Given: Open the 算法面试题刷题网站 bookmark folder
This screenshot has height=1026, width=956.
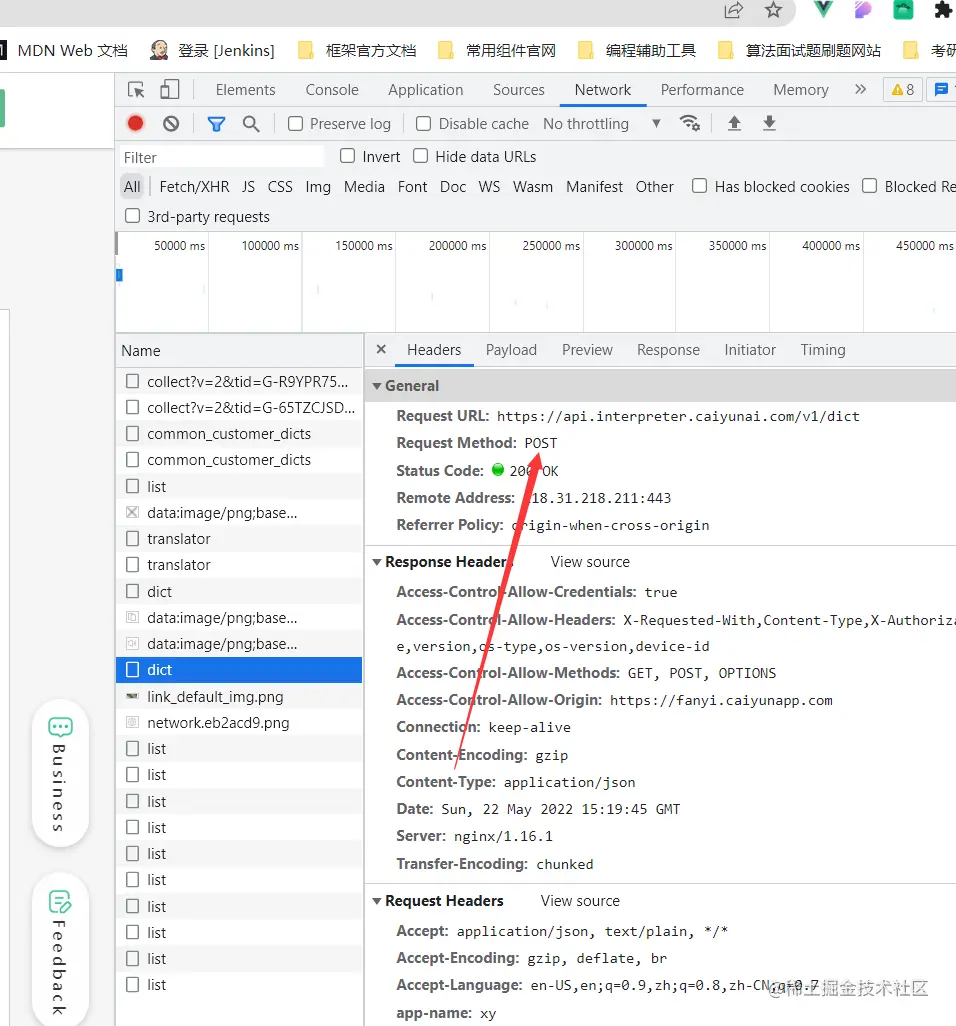Looking at the screenshot, I should 799,50.
